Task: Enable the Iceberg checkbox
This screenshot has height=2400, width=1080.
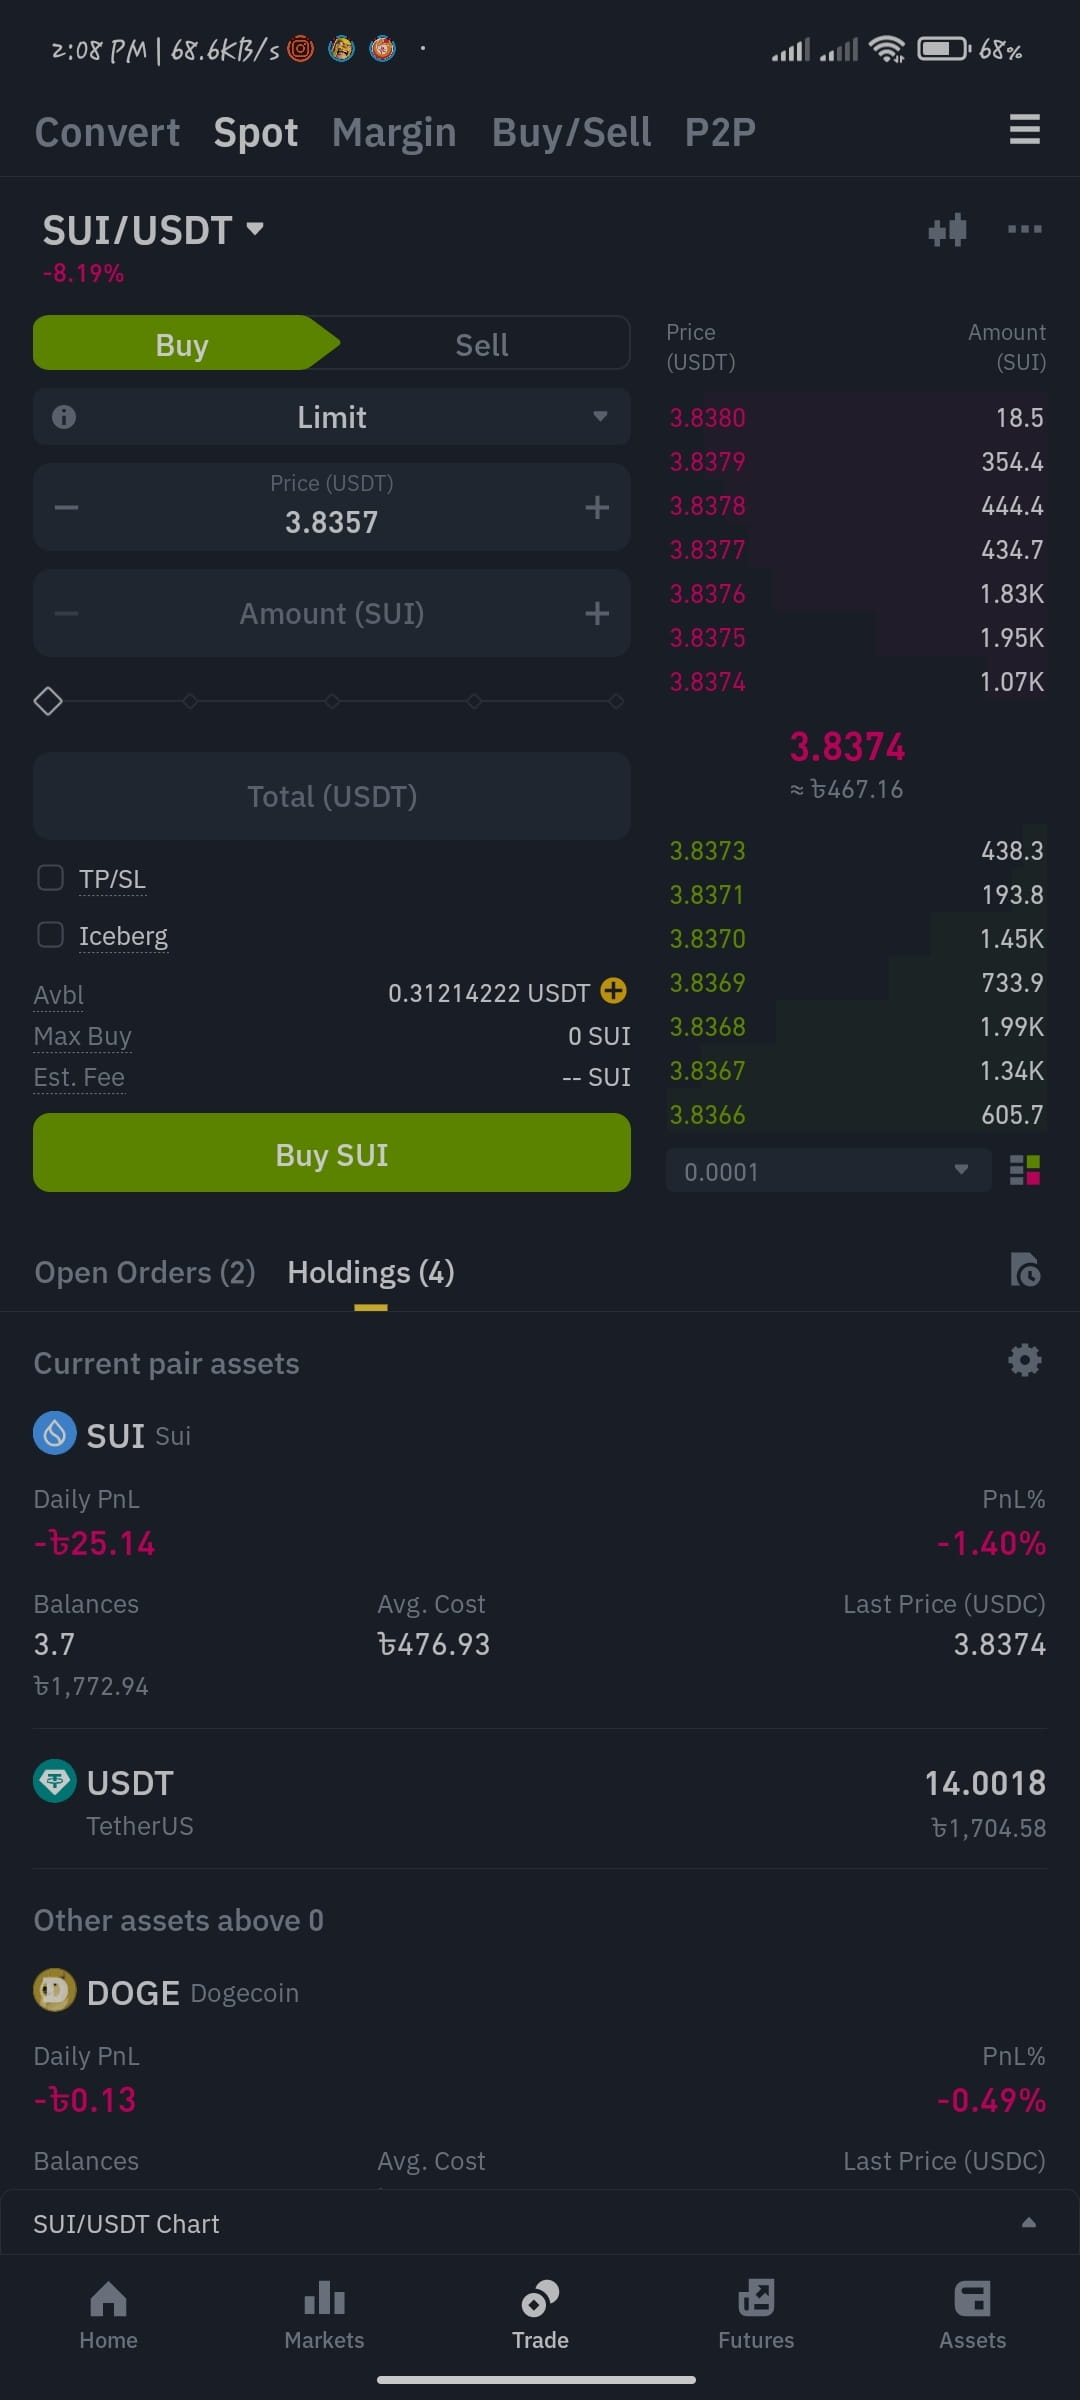Action: (x=50, y=935)
